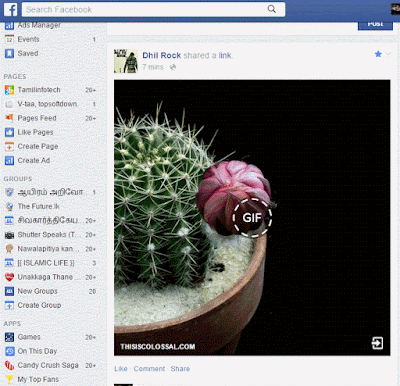
Task: Open Pages Feed label
Action: coord(37,118)
